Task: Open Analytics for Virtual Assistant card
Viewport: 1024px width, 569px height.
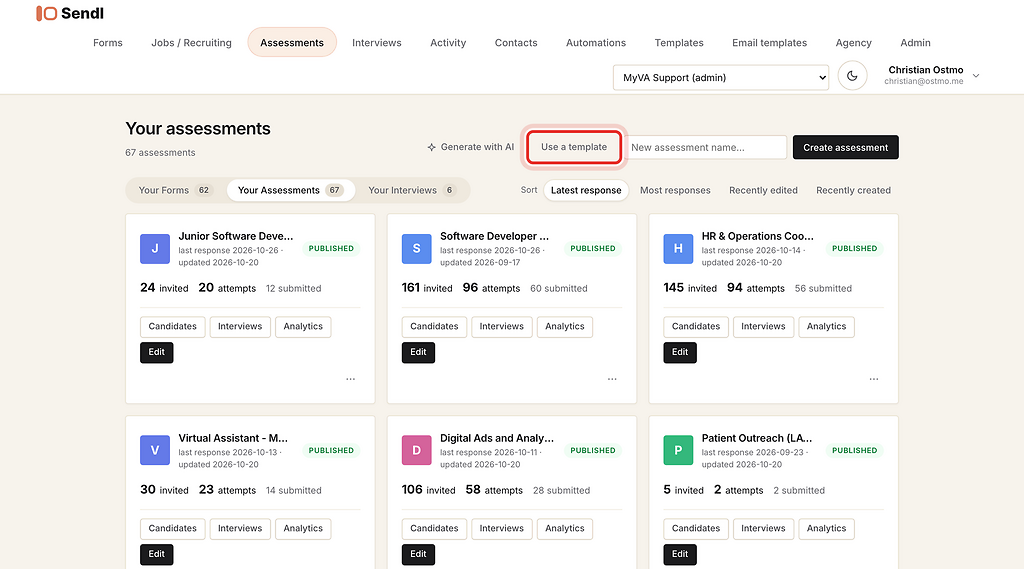Action: click(303, 528)
